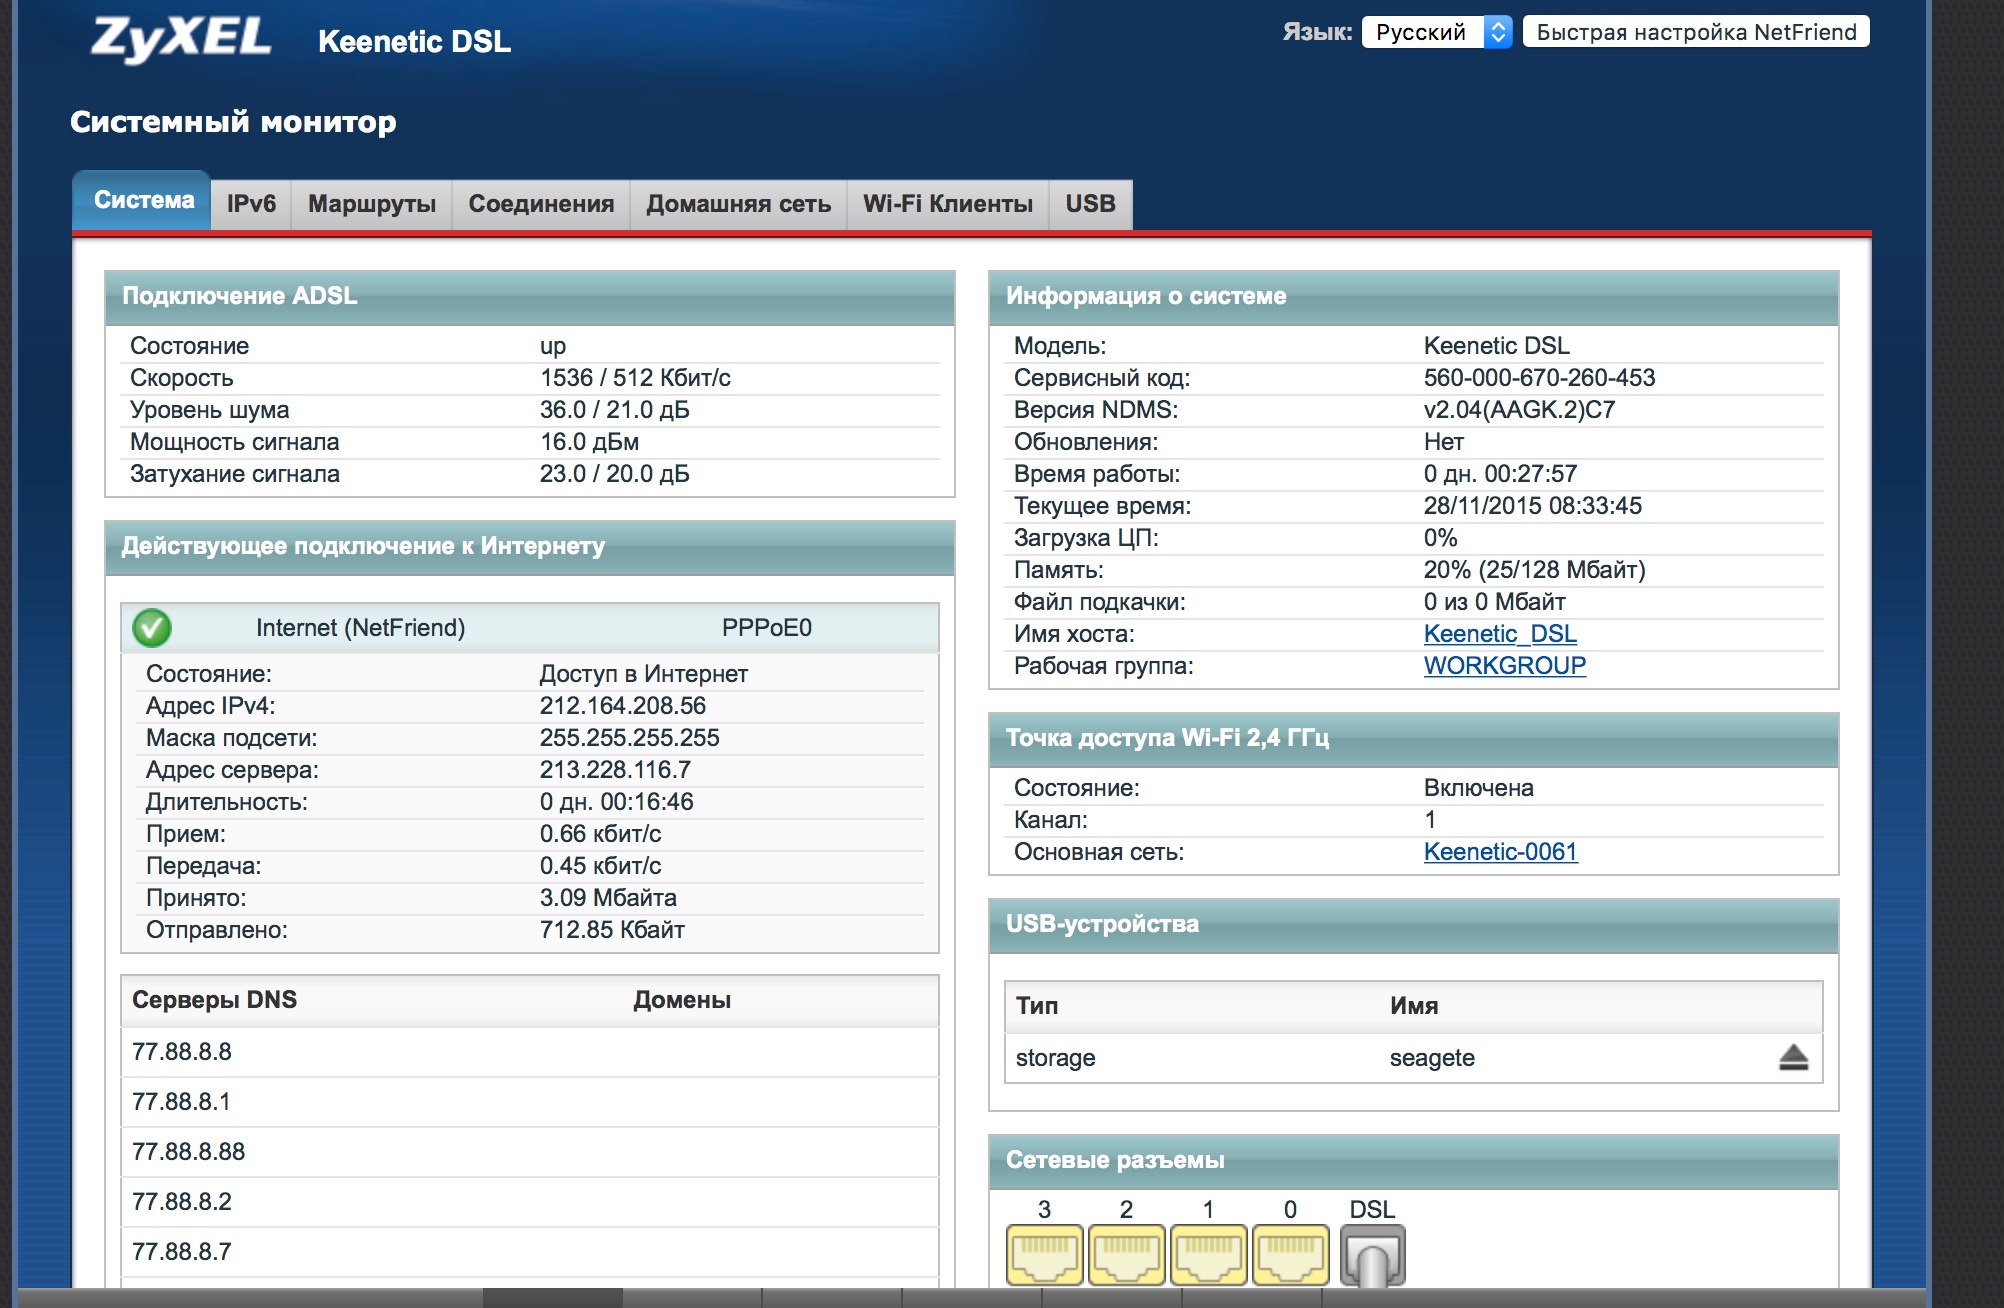Click Быстрая настройка NetFriend button
This screenshot has width=2004, height=1308.
pos(1696,32)
